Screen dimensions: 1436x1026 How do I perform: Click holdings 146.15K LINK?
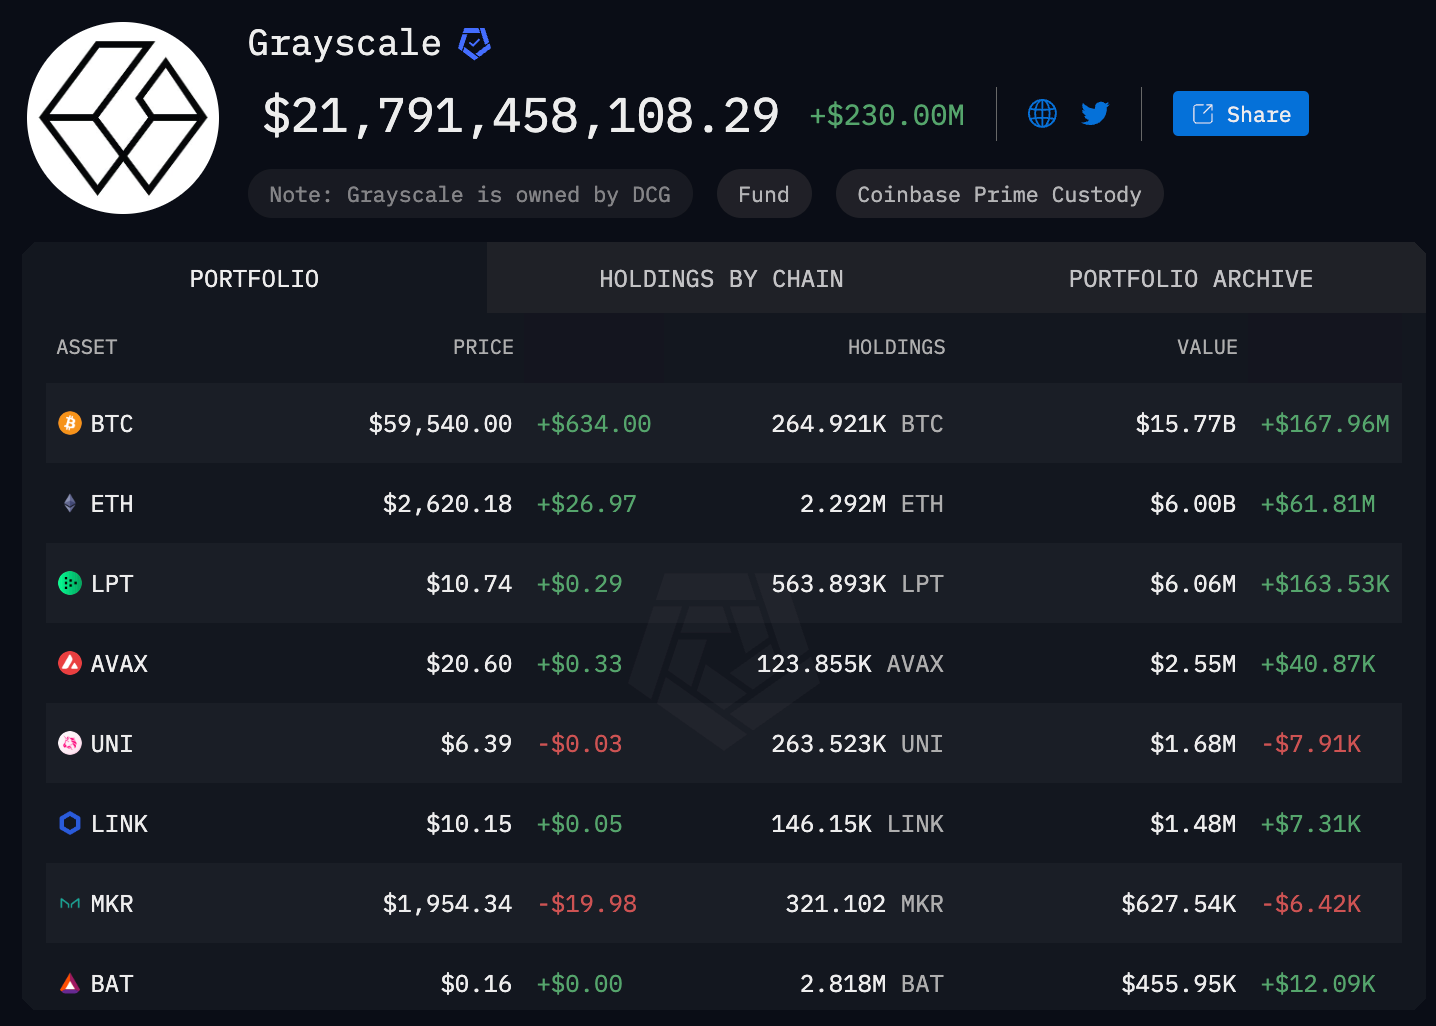857,824
